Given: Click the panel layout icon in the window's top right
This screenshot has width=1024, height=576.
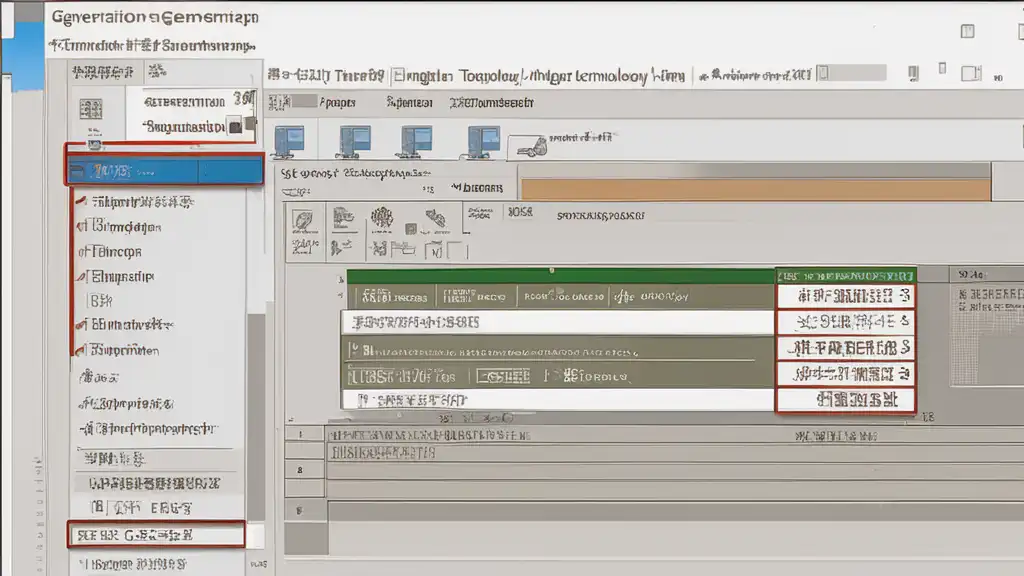Looking at the screenshot, I should point(967,31).
